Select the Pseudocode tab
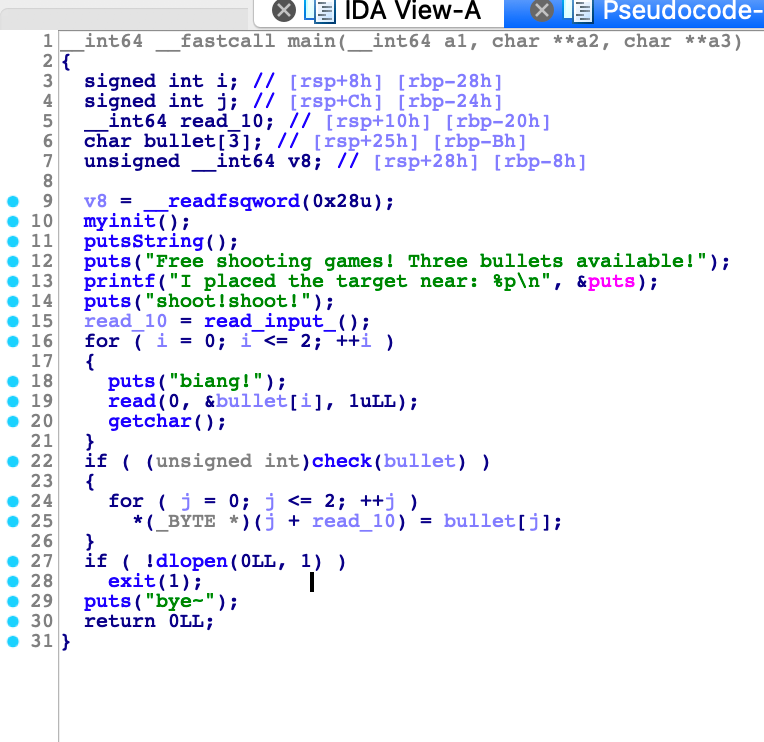 [x=682, y=11]
